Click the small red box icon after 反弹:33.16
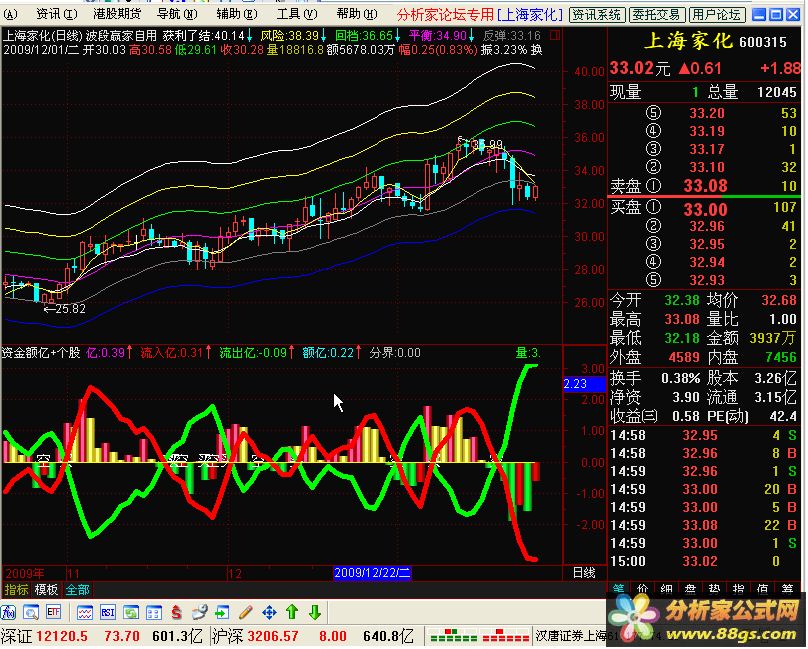Screen dimensions: 808x649 point(554,36)
